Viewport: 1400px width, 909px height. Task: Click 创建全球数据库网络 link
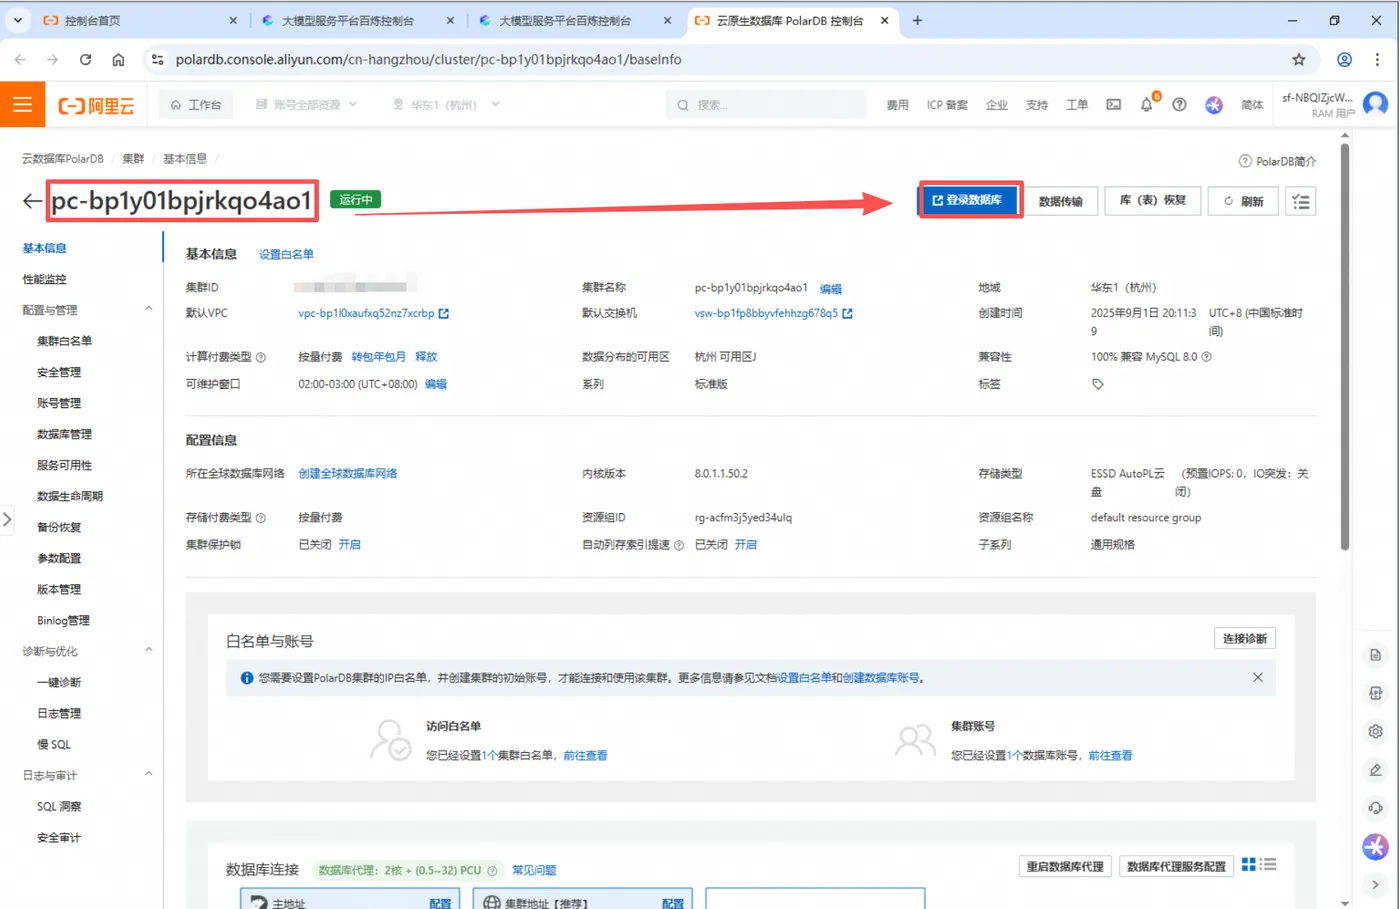[348, 474]
